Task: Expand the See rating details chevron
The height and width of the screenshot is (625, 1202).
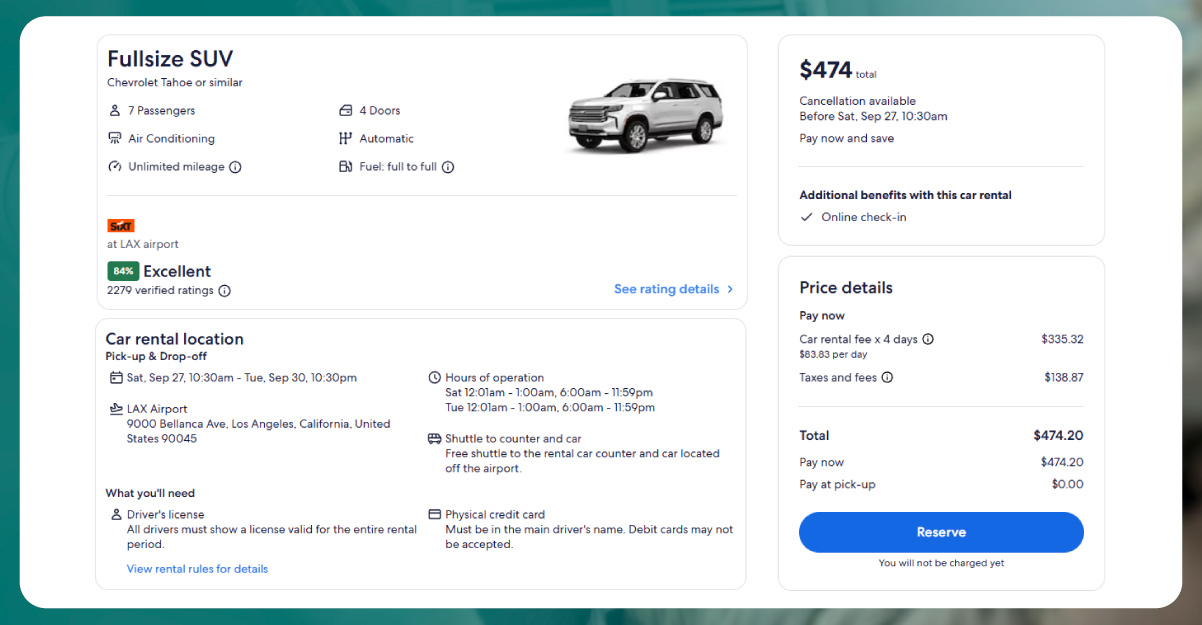Action: (x=730, y=289)
